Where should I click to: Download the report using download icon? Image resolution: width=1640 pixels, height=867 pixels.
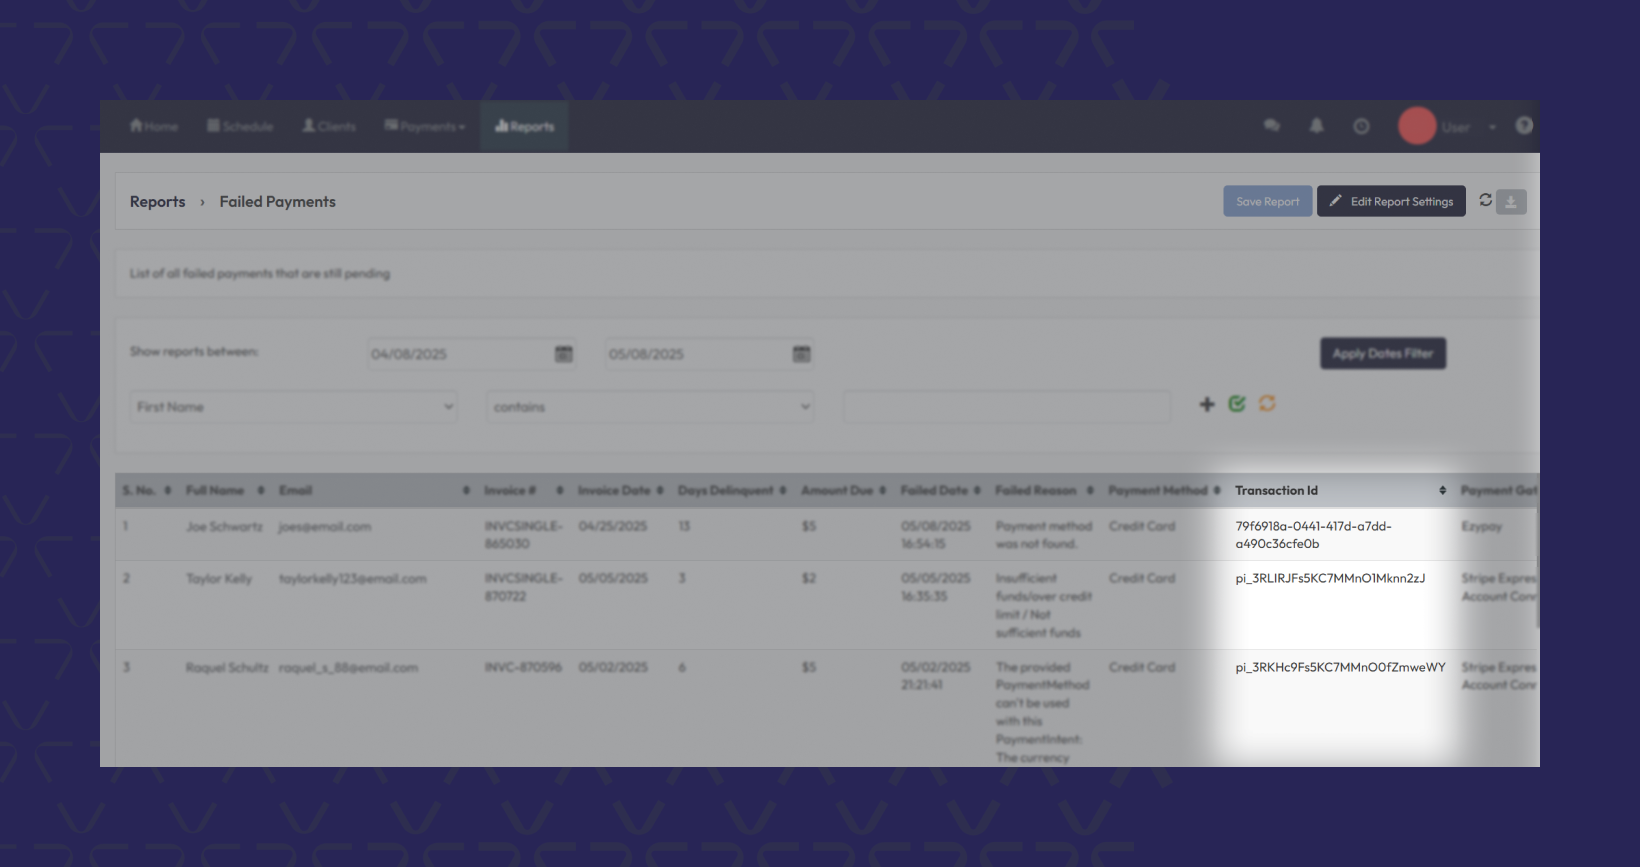tap(1511, 202)
